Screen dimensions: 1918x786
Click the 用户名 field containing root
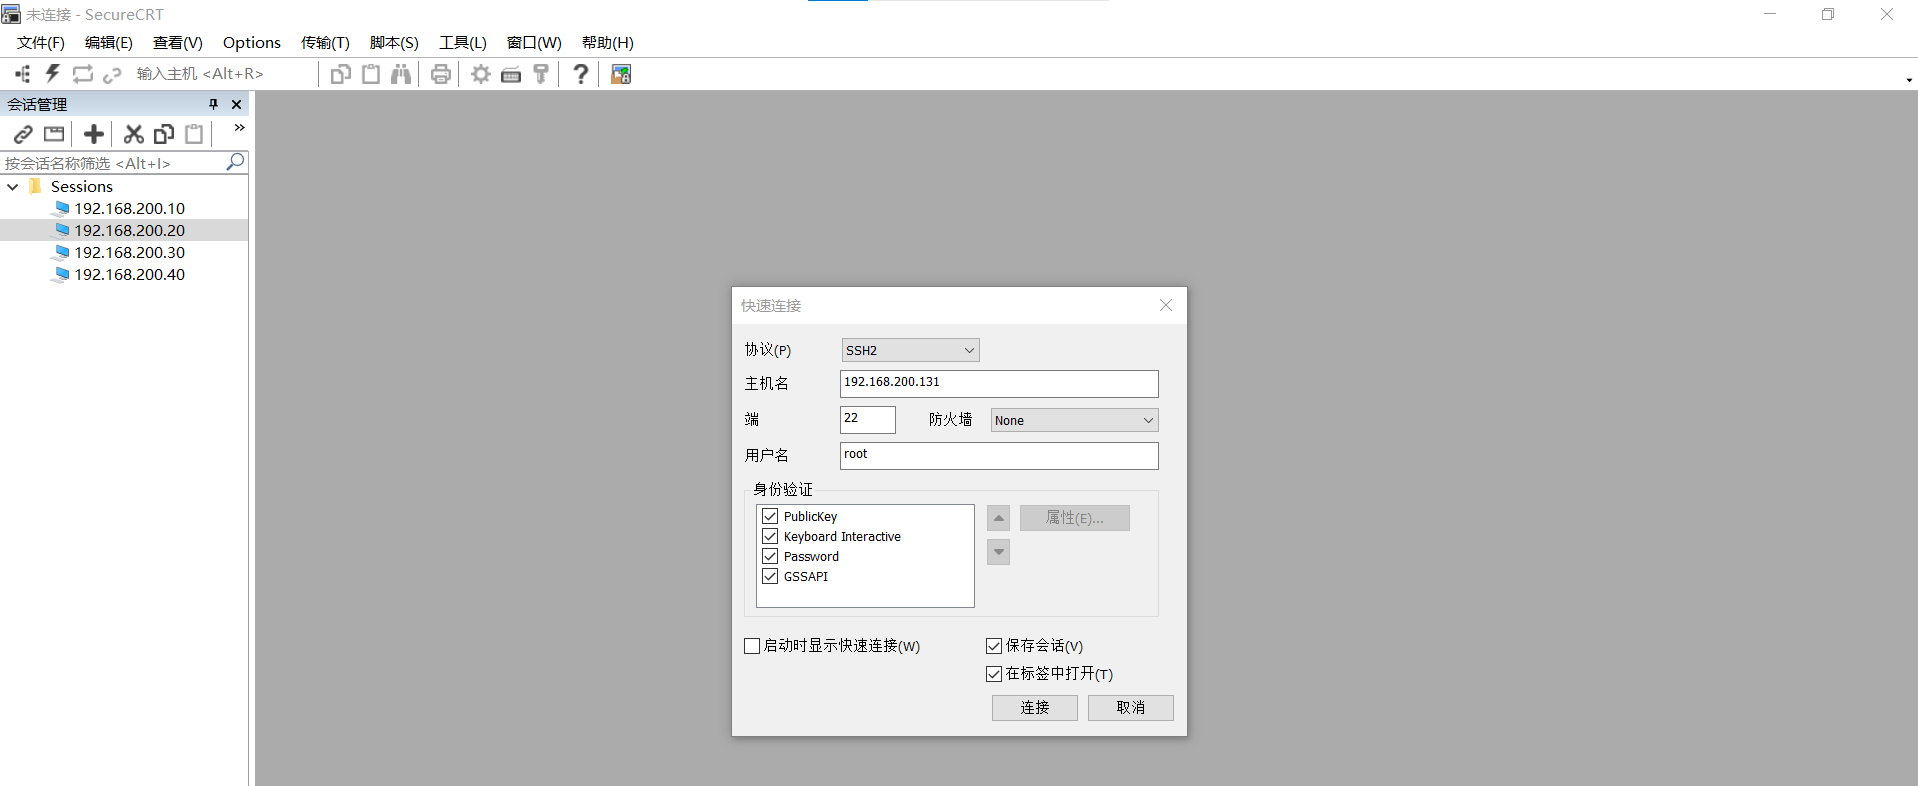[x=999, y=455]
